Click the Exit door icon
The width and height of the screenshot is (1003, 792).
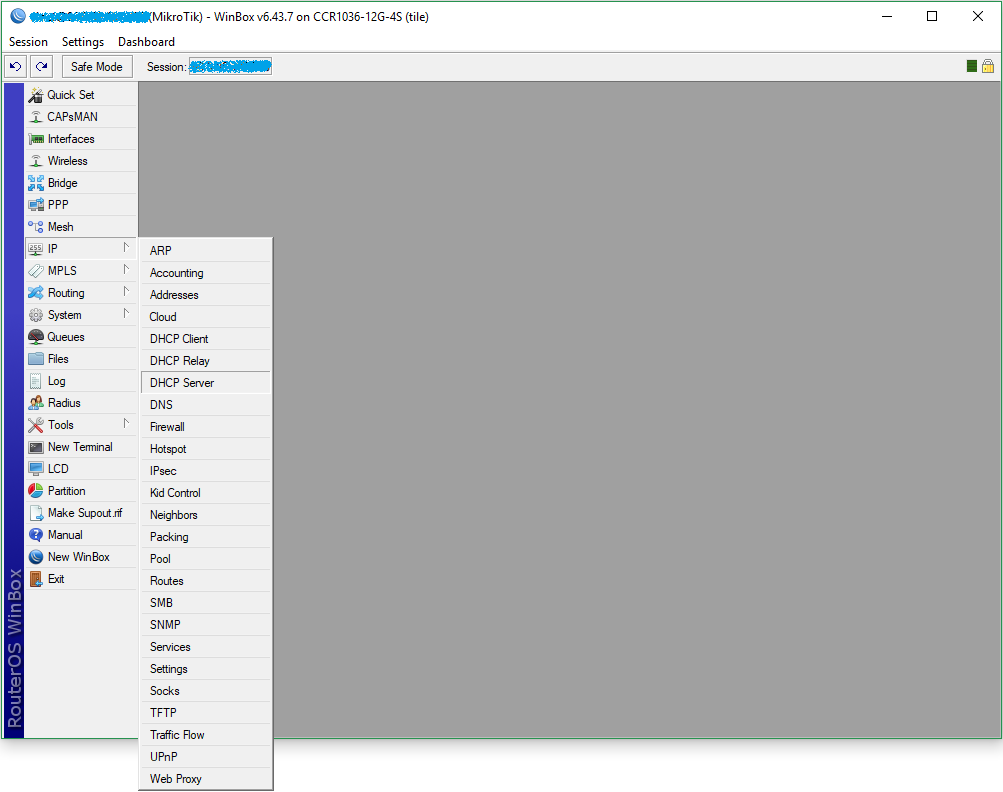(x=36, y=580)
